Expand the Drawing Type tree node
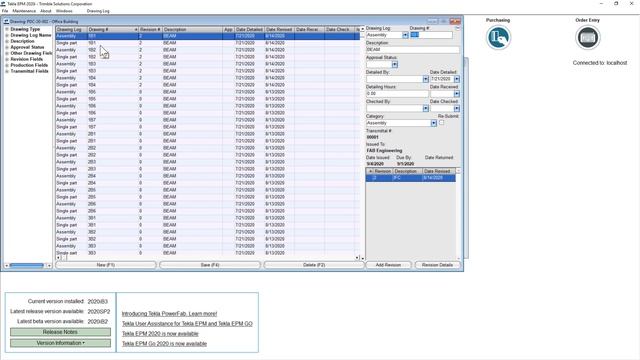Image resolution: width=640 pixels, height=360 pixels. [7, 29]
